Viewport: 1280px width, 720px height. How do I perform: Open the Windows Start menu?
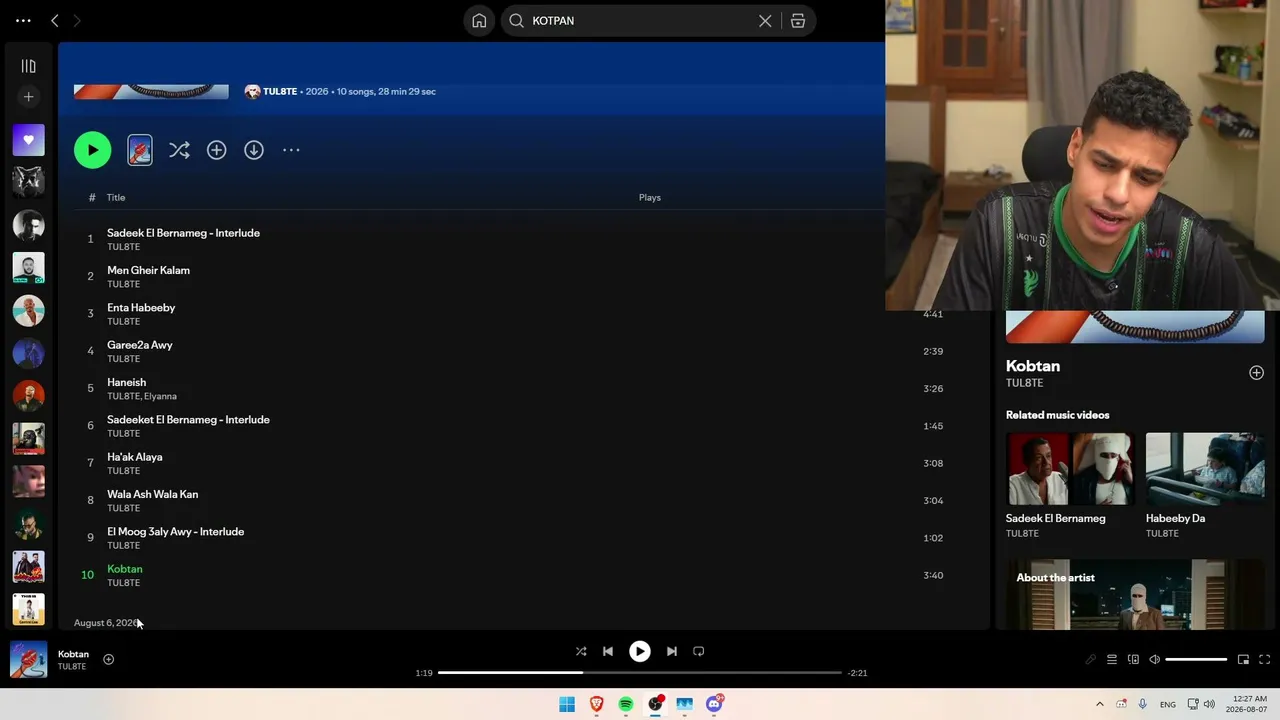pos(567,704)
